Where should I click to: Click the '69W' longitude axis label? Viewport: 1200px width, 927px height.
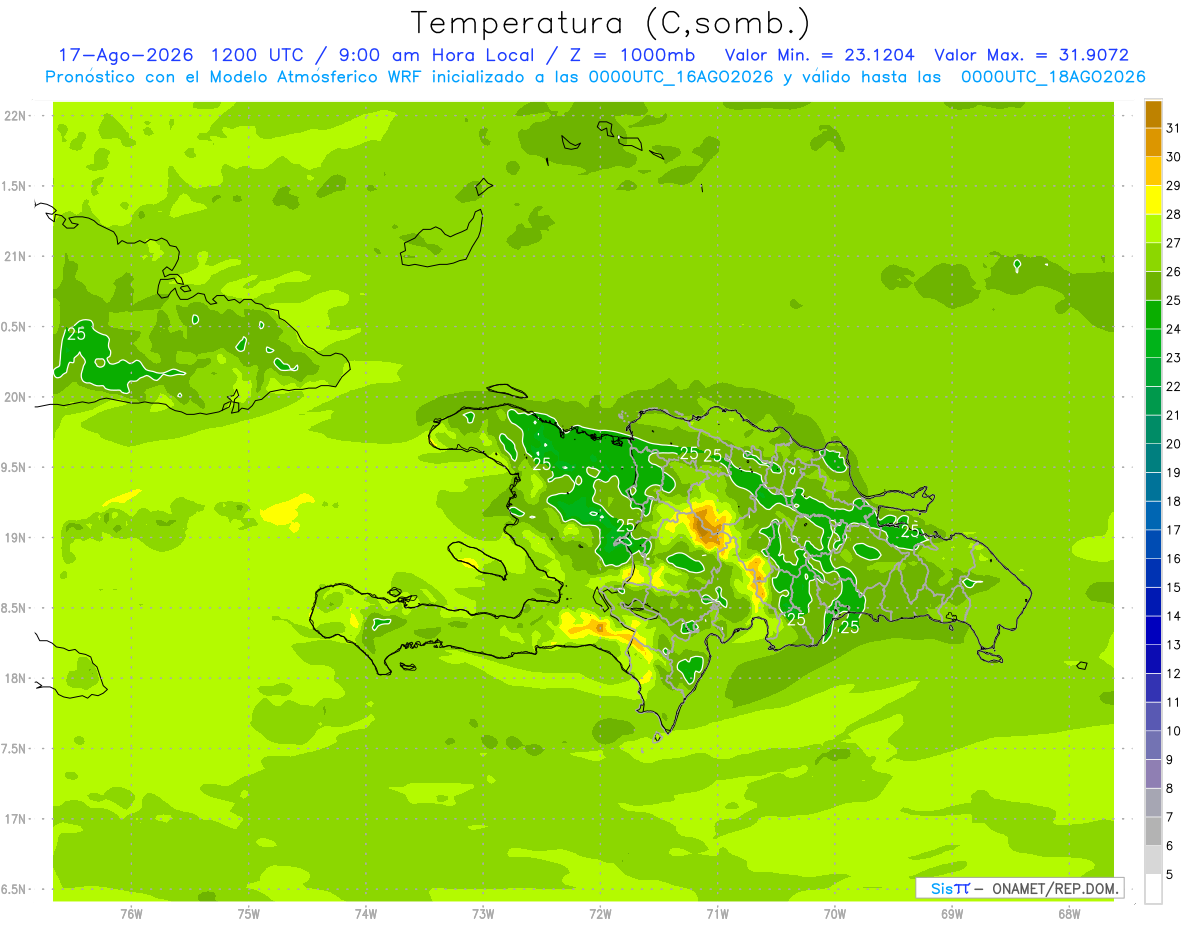point(952,915)
